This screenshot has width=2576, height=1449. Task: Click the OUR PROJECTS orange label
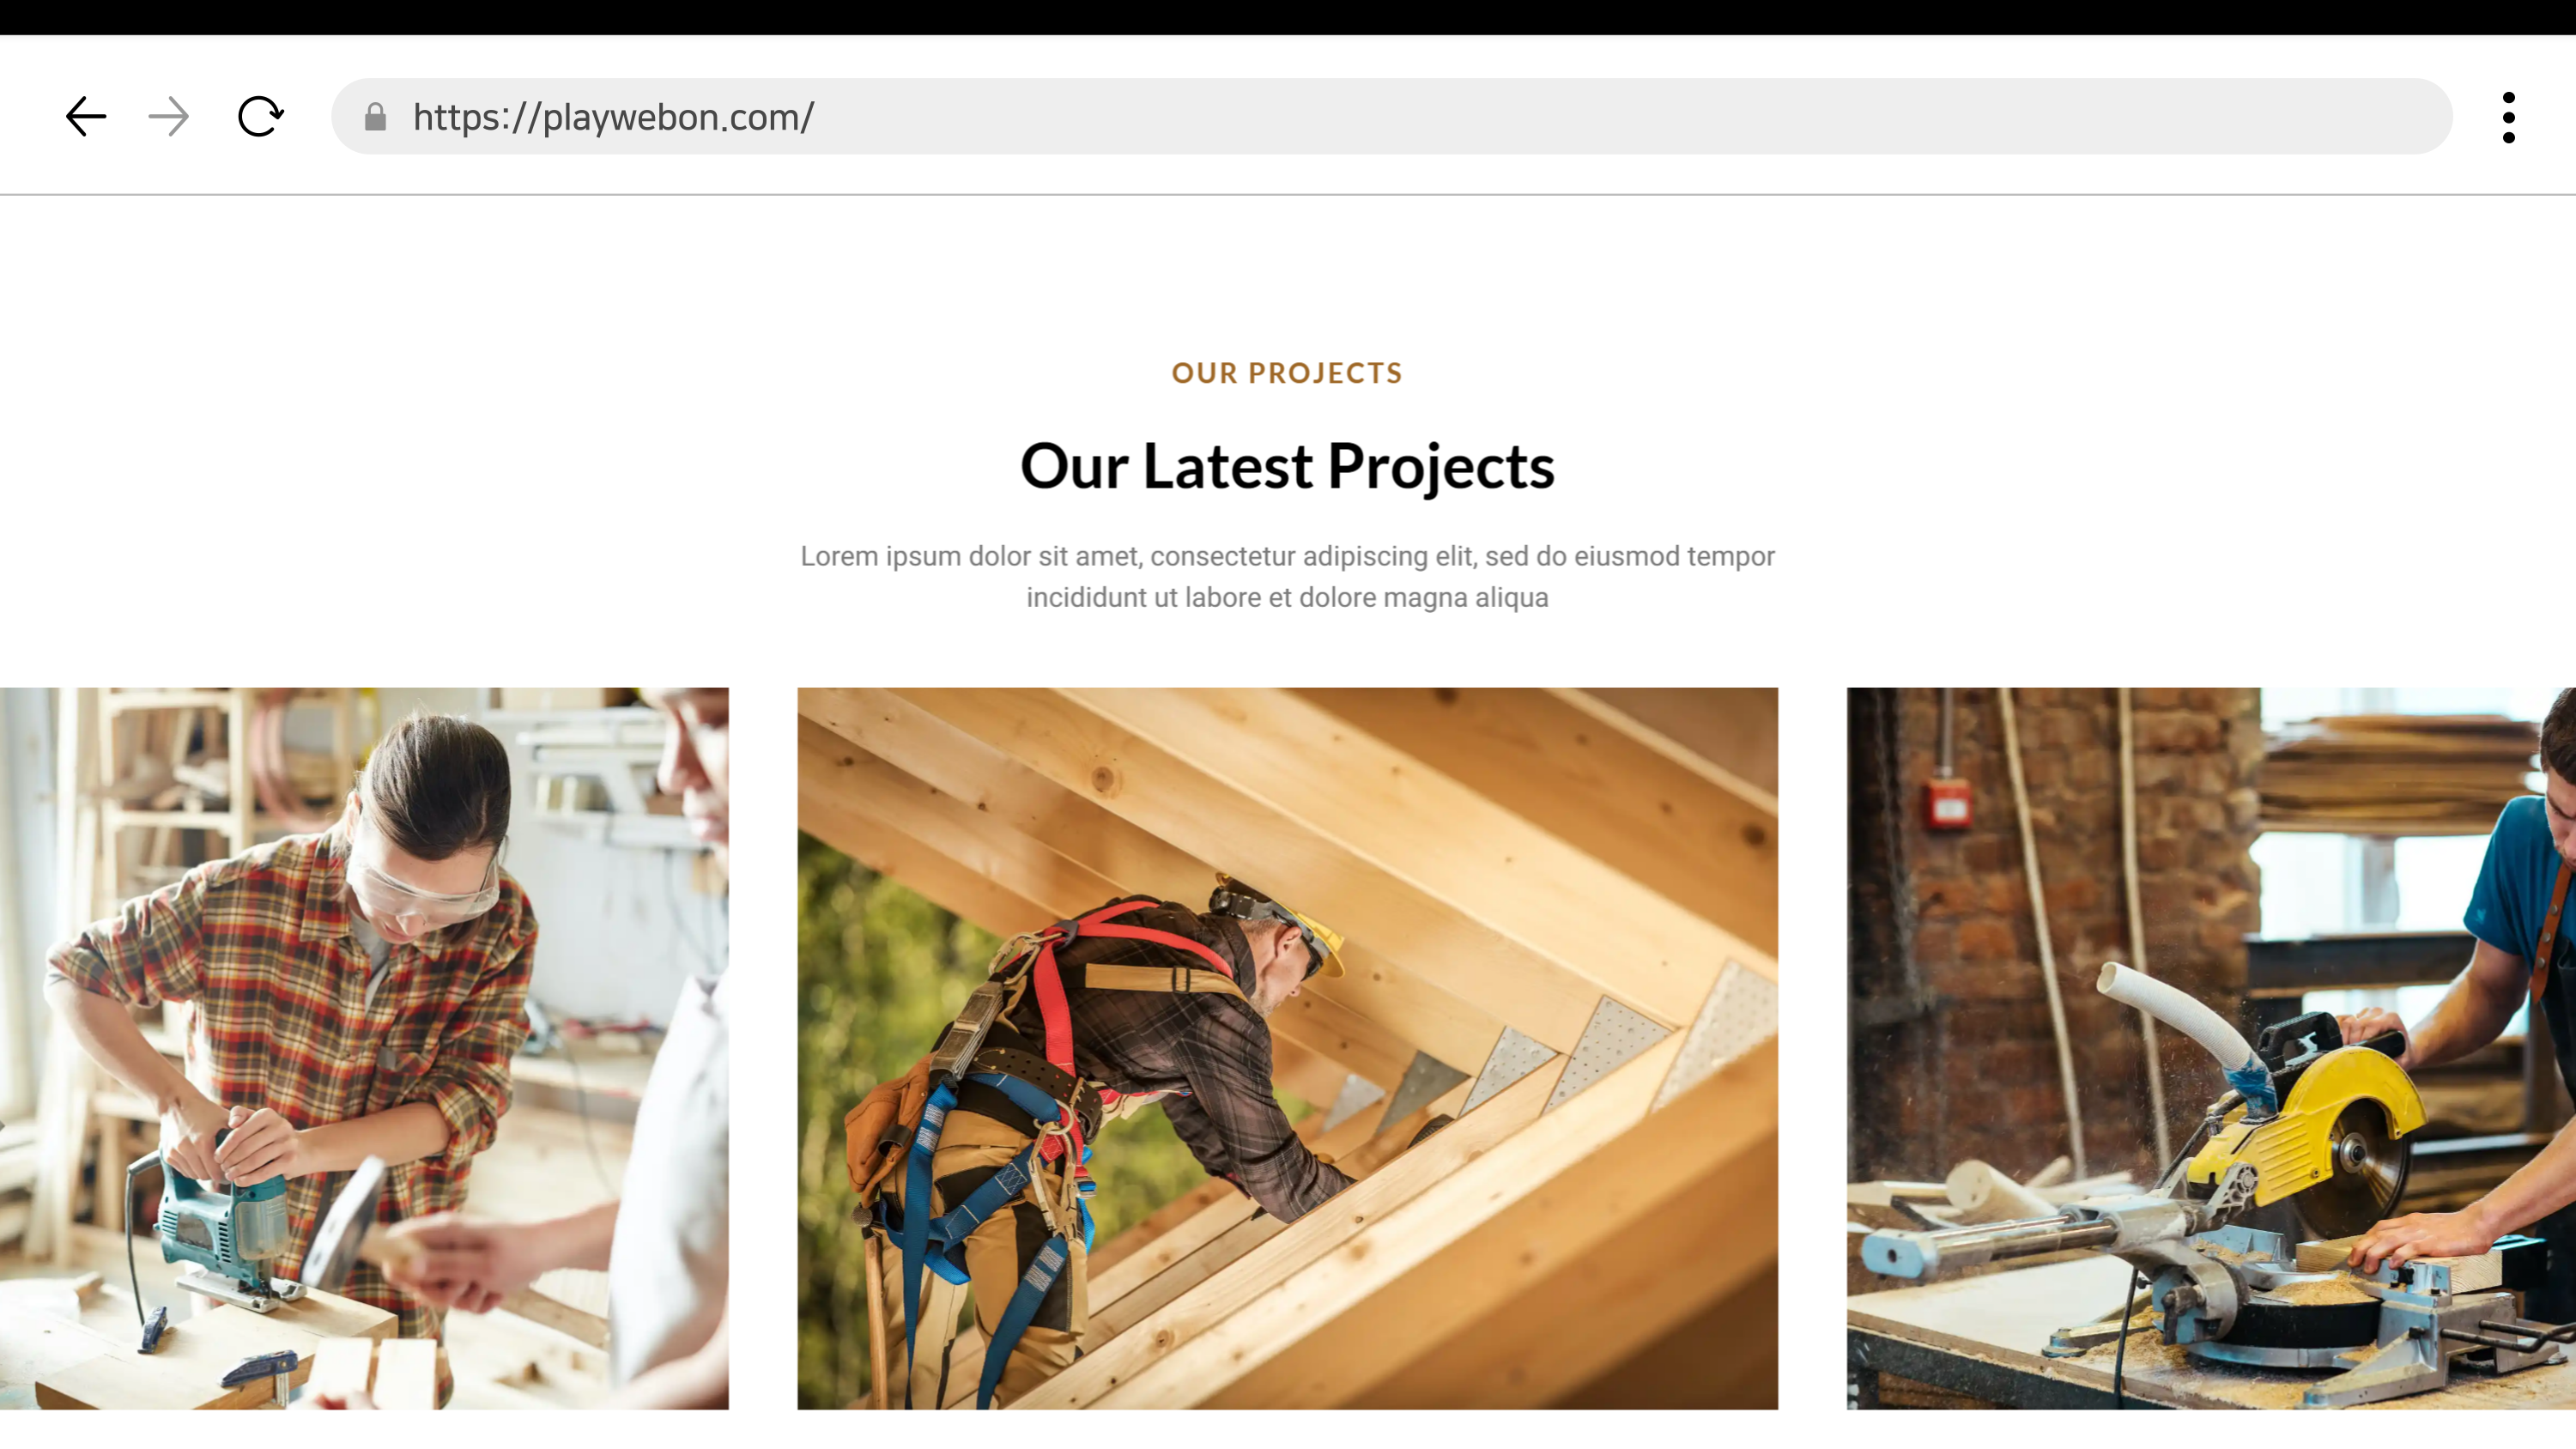[x=1287, y=373]
